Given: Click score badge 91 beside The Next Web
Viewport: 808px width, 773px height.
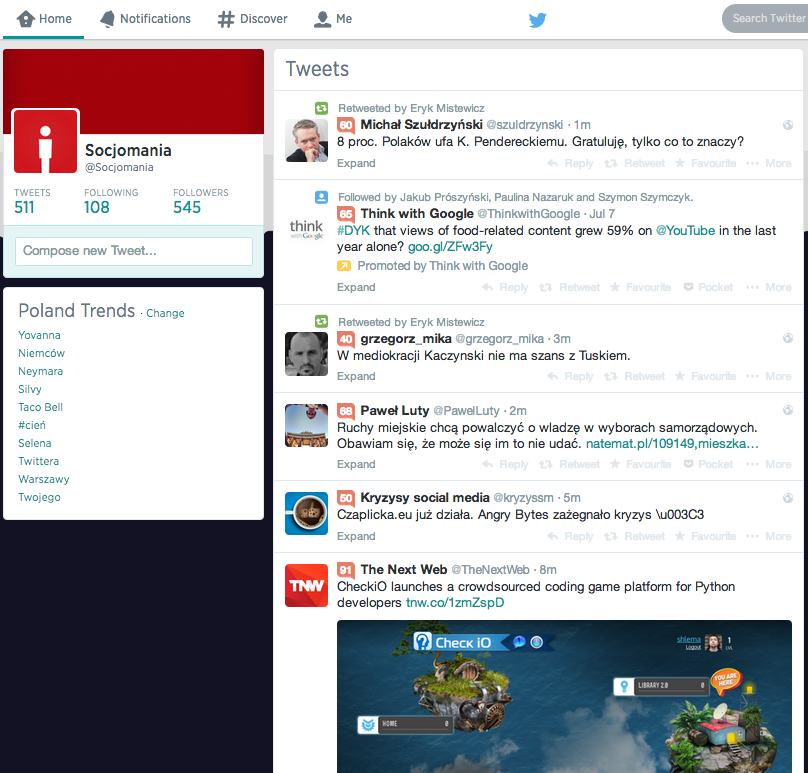Looking at the screenshot, I should tap(346, 570).
